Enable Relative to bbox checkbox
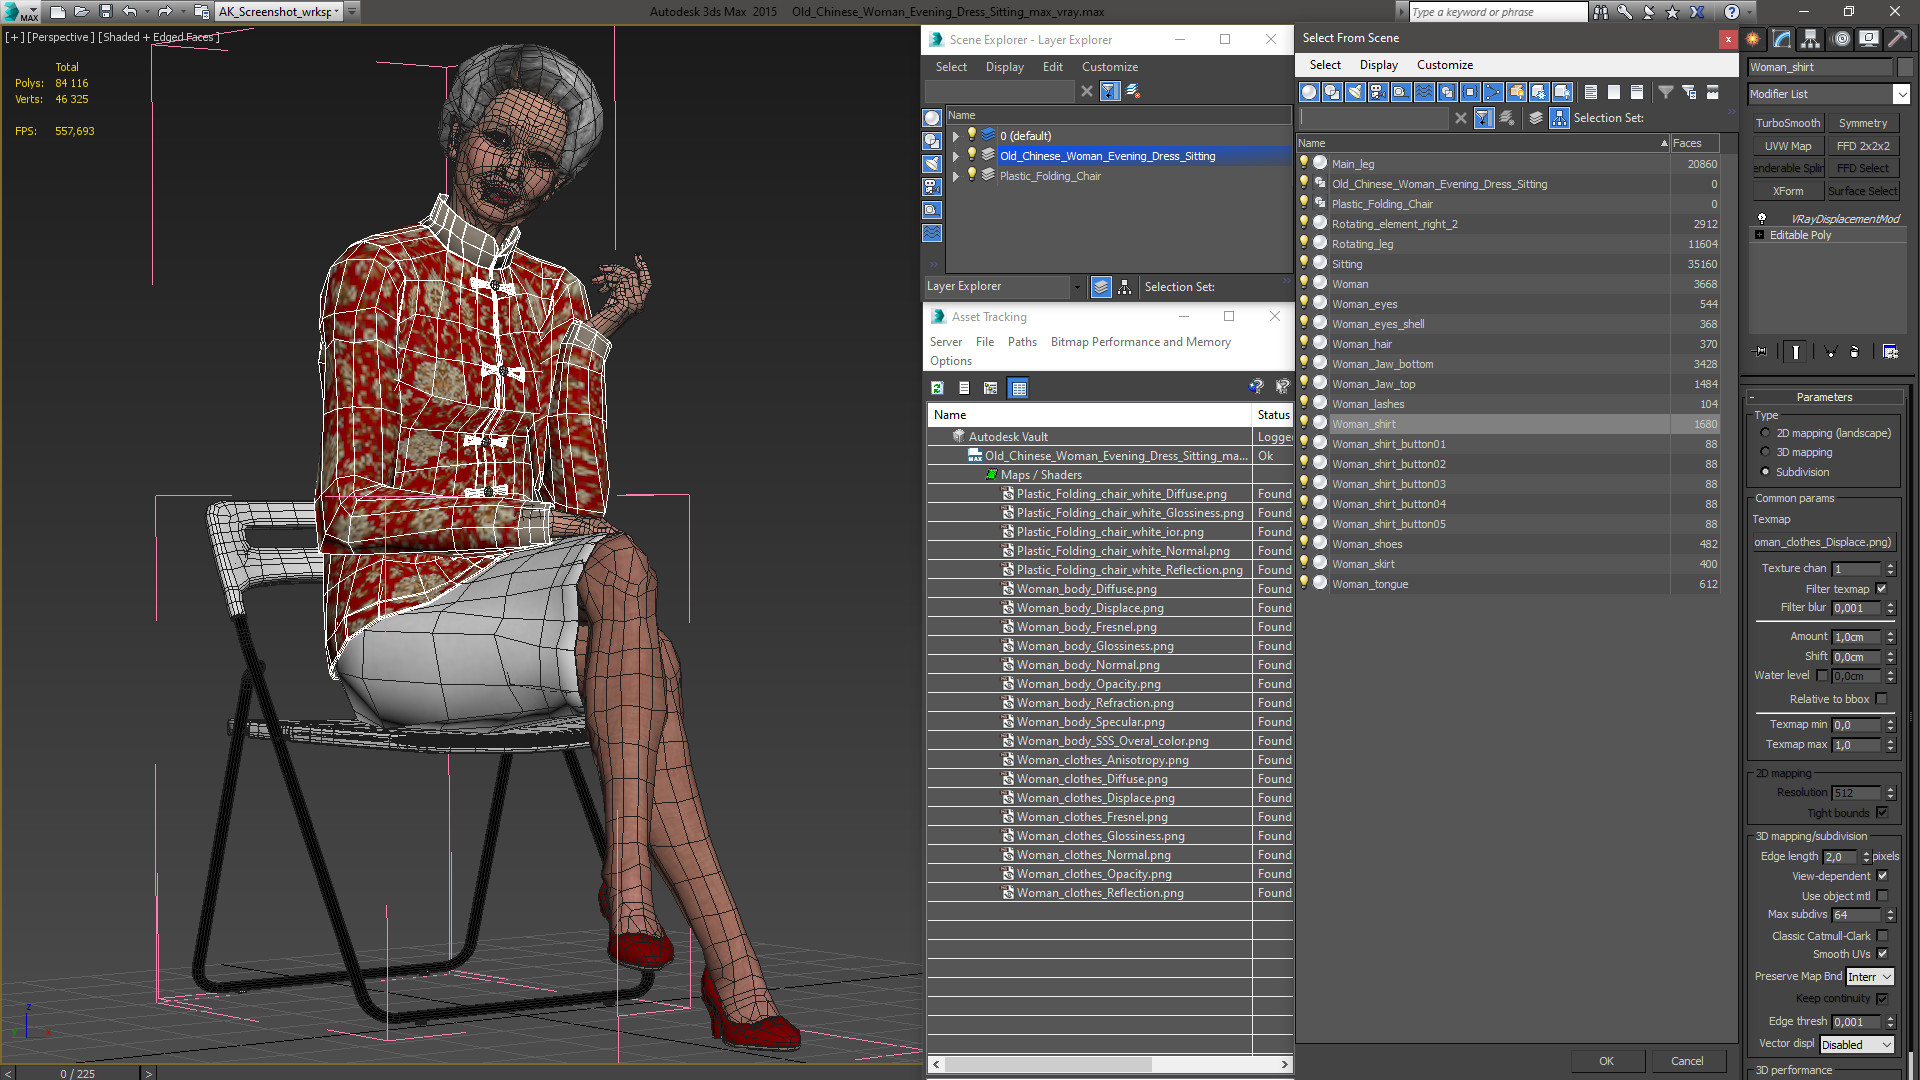The image size is (1920, 1080). (1881, 699)
